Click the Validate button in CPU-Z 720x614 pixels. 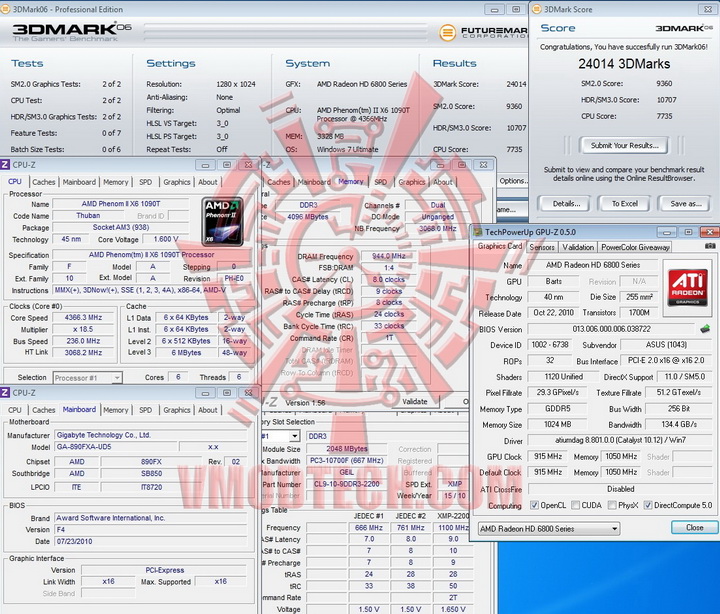point(415,402)
